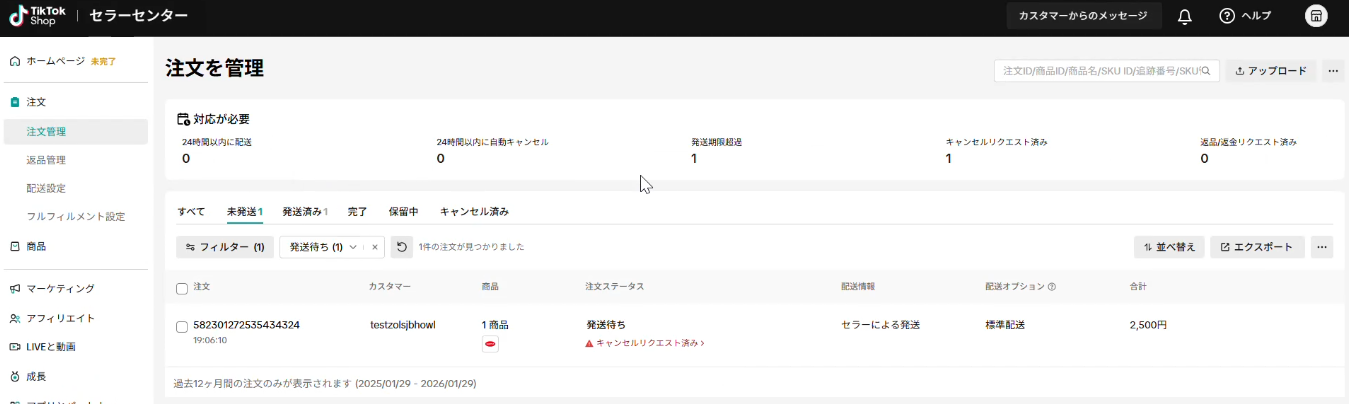Click the エクスポート button
The height and width of the screenshot is (404, 1349).
tap(1257, 247)
